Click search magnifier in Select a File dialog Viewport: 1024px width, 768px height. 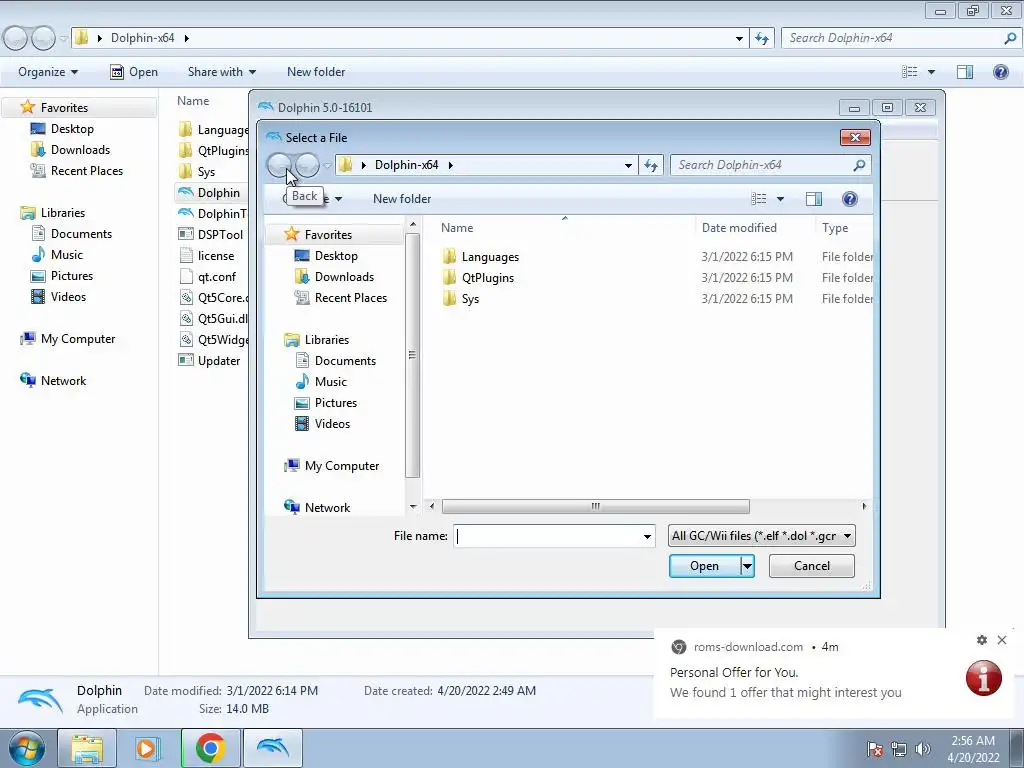pyautogui.click(x=859, y=165)
